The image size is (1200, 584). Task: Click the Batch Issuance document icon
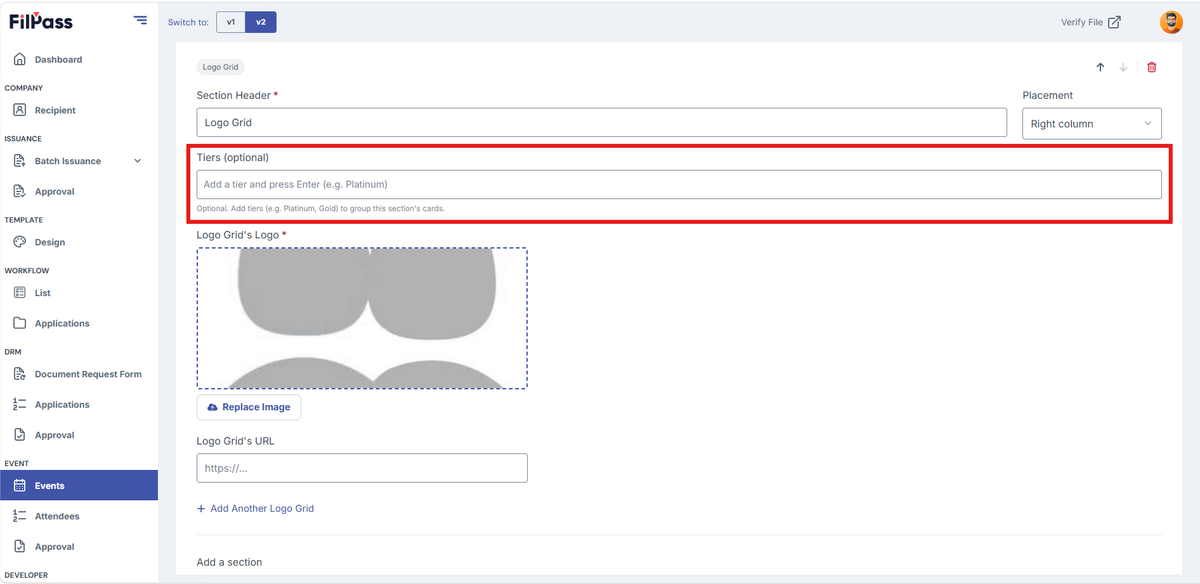(x=20, y=161)
